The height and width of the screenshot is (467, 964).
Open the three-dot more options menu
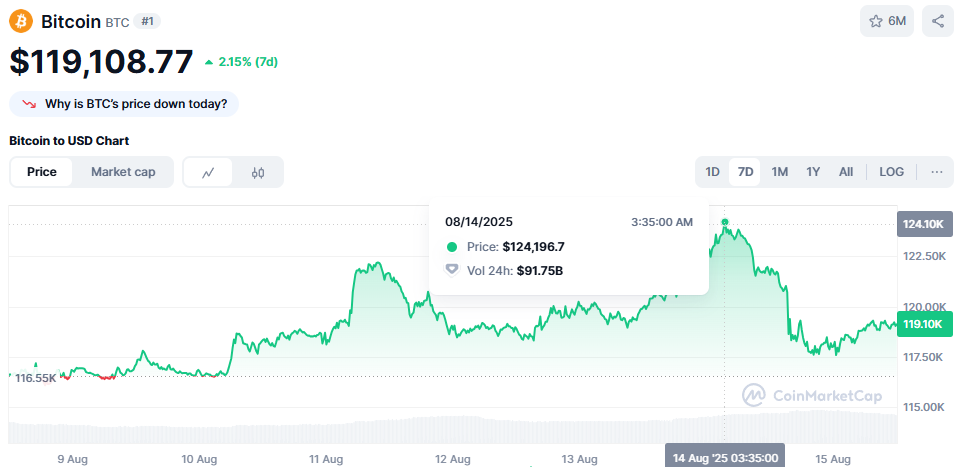tap(936, 172)
